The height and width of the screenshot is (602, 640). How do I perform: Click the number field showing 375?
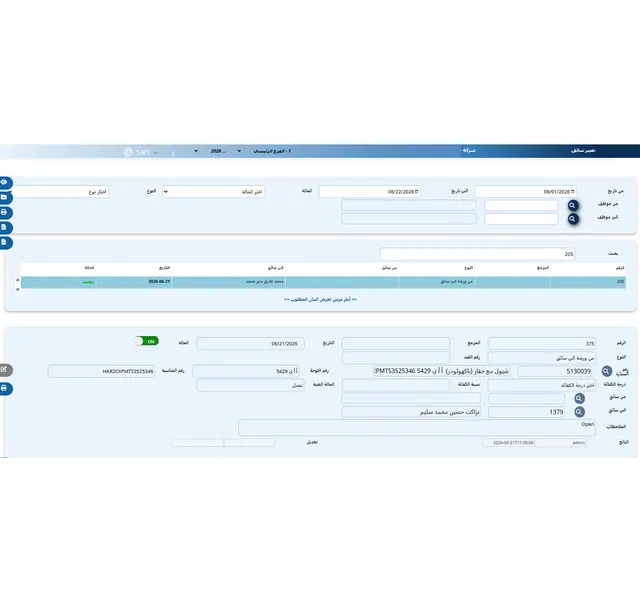click(541, 344)
